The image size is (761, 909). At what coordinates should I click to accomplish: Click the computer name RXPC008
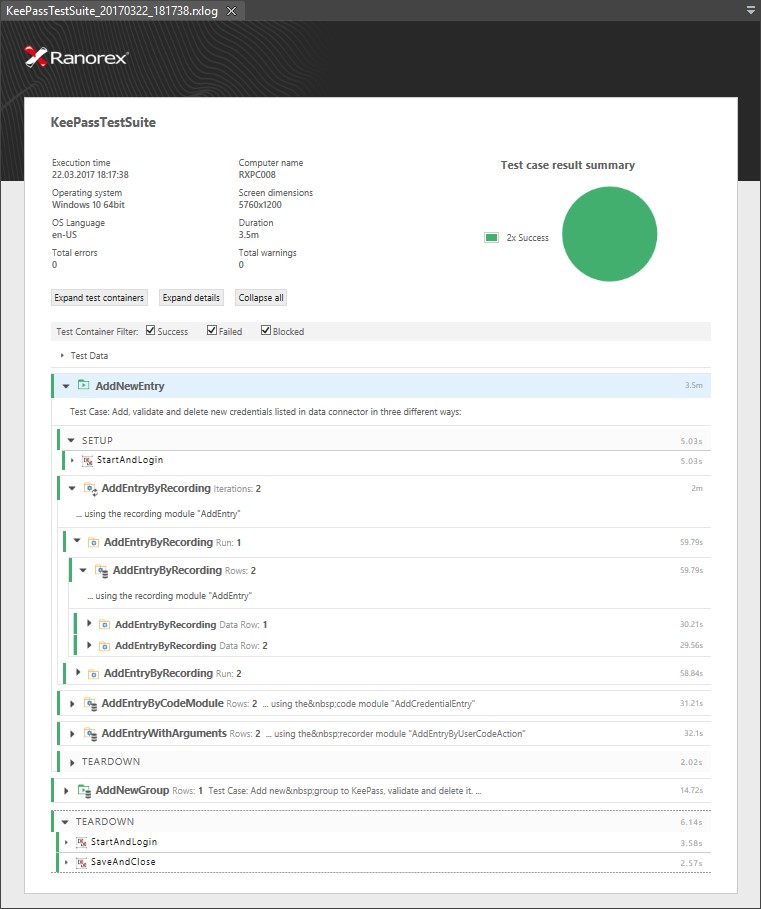(257, 174)
